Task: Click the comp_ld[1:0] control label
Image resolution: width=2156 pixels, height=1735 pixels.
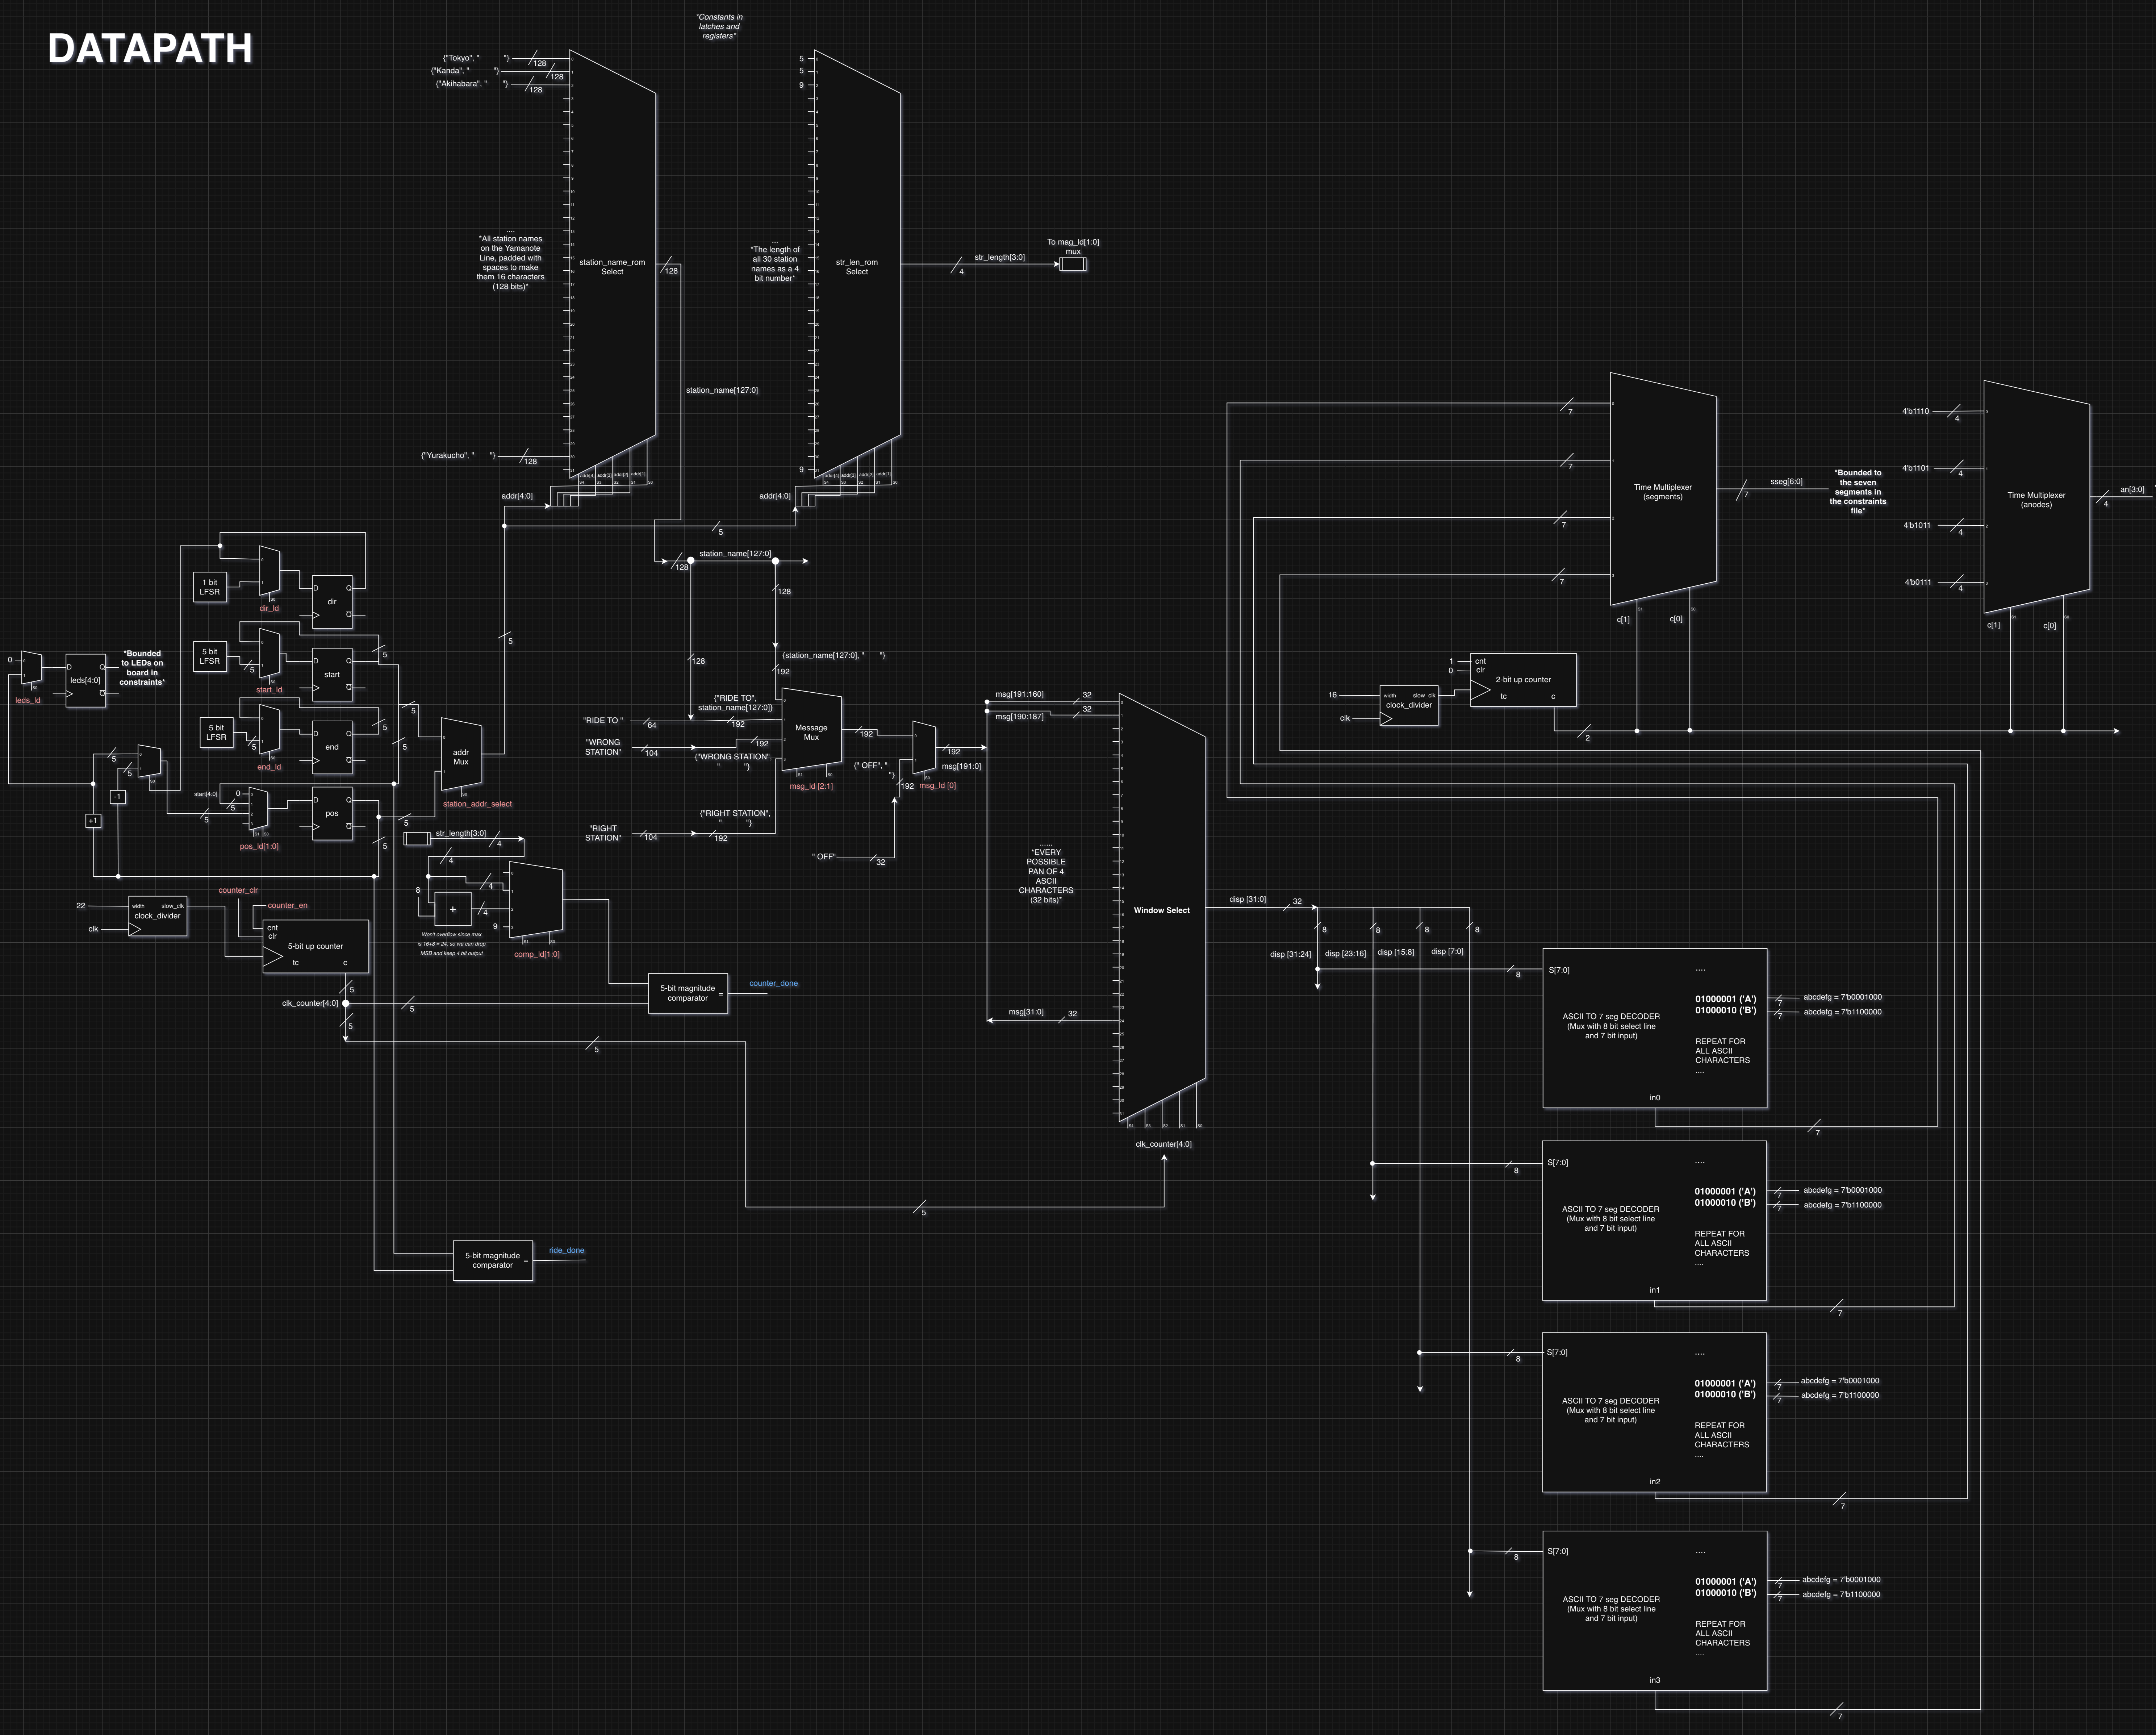Action: 537,954
